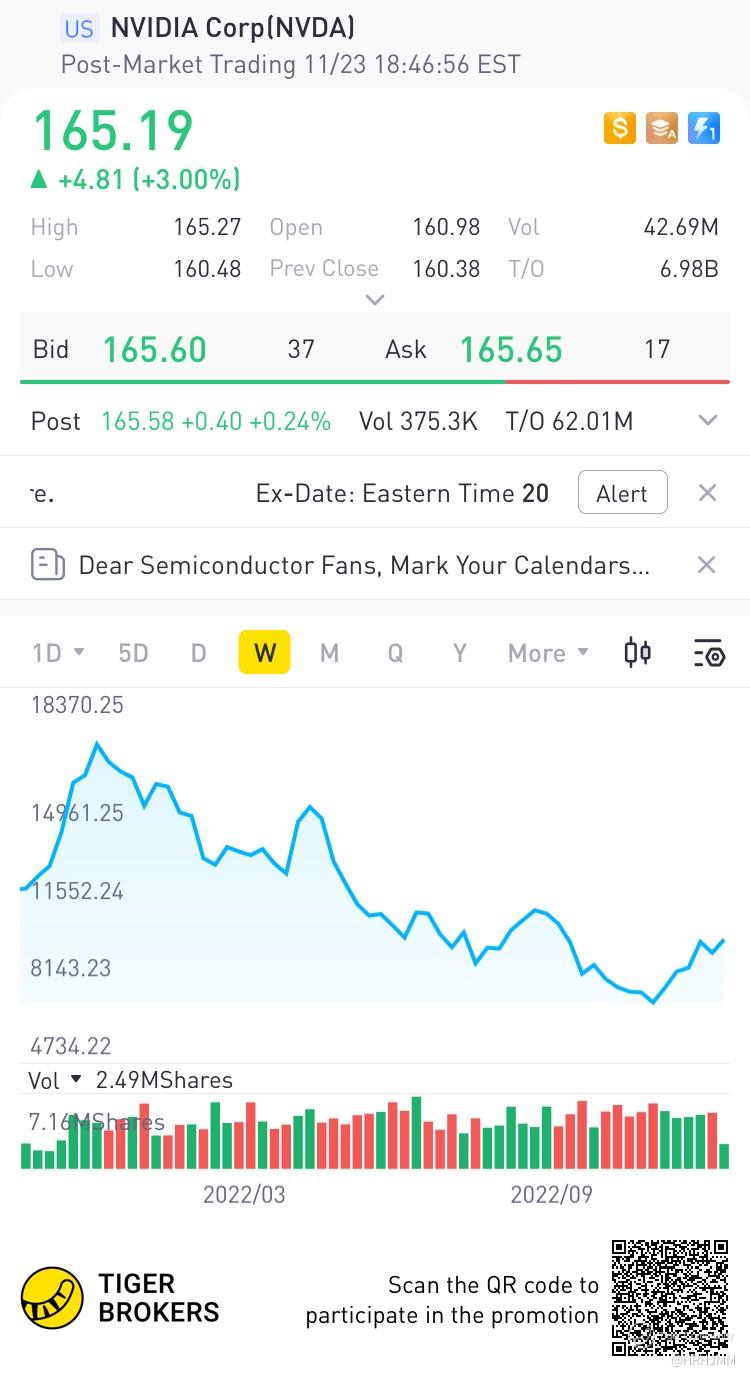750x1378 pixels.
Task: Tap the brown layers badge icon
Action: tap(662, 128)
